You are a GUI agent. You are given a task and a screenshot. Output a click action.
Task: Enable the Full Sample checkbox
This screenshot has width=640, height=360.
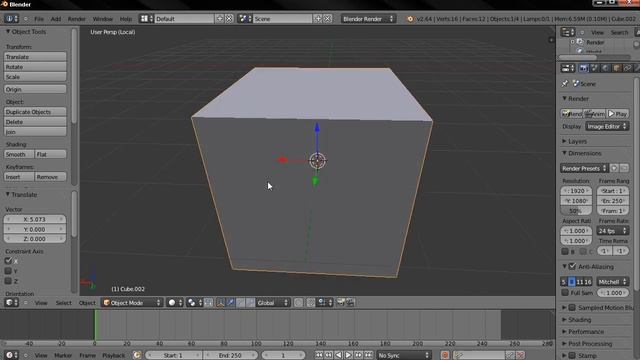pos(565,293)
